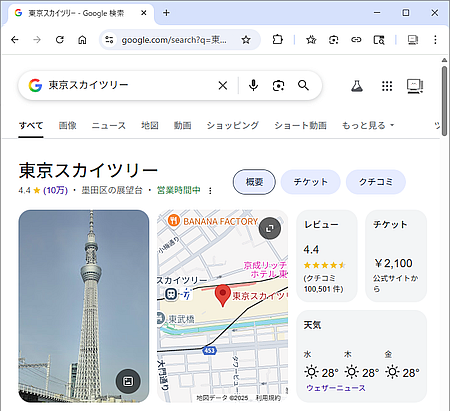Click the 営業時間中 status text
The height and width of the screenshot is (411, 450).
(x=179, y=190)
